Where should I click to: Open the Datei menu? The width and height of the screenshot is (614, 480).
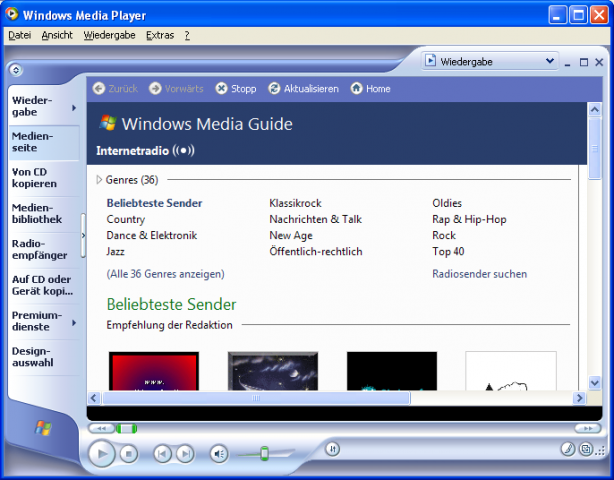click(x=20, y=35)
